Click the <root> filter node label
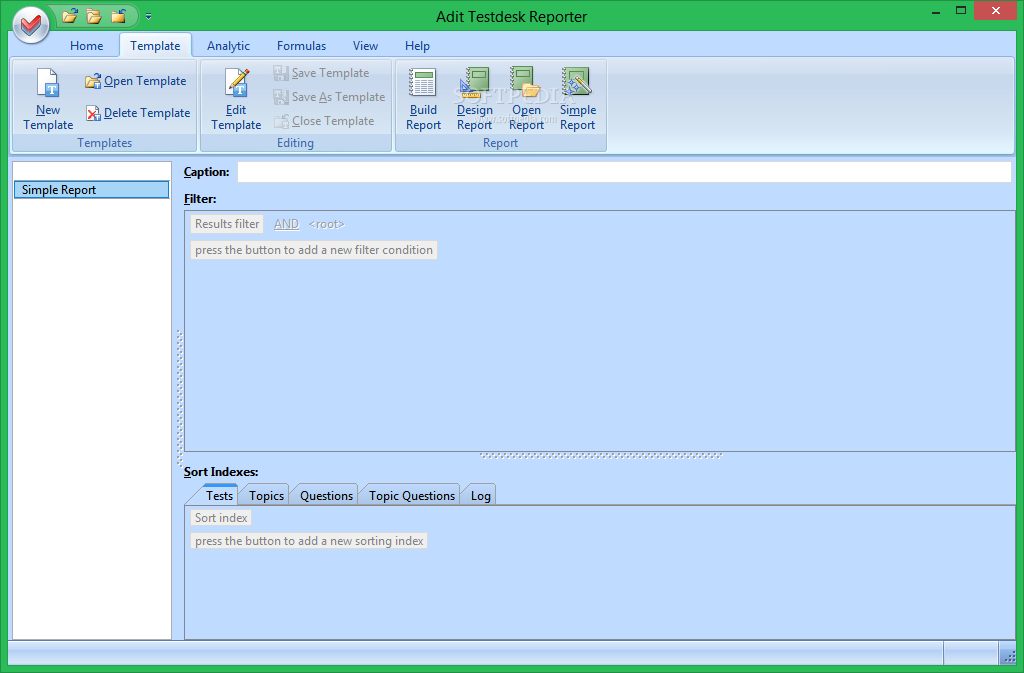This screenshot has height=673, width=1024. (x=326, y=224)
